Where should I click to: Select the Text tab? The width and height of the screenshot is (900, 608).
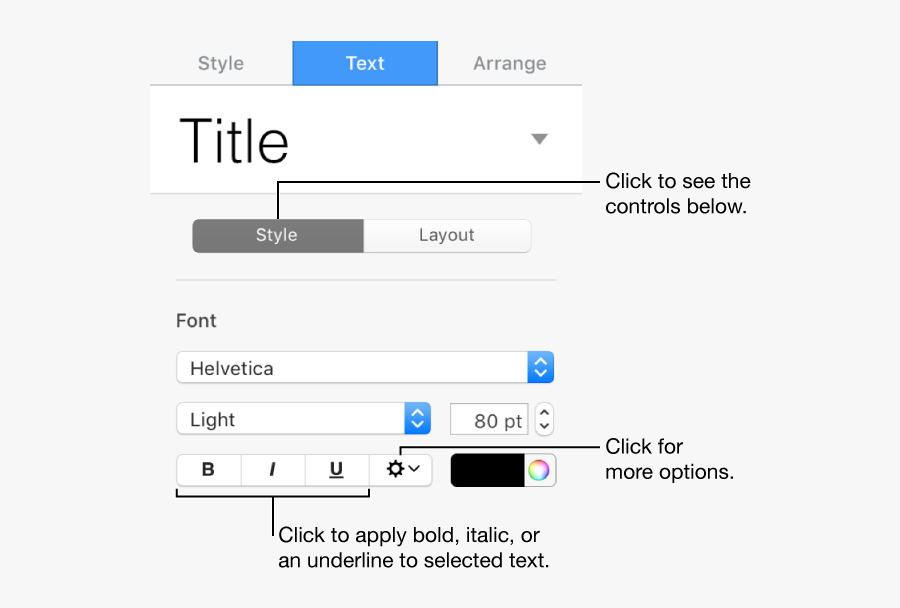pos(365,63)
